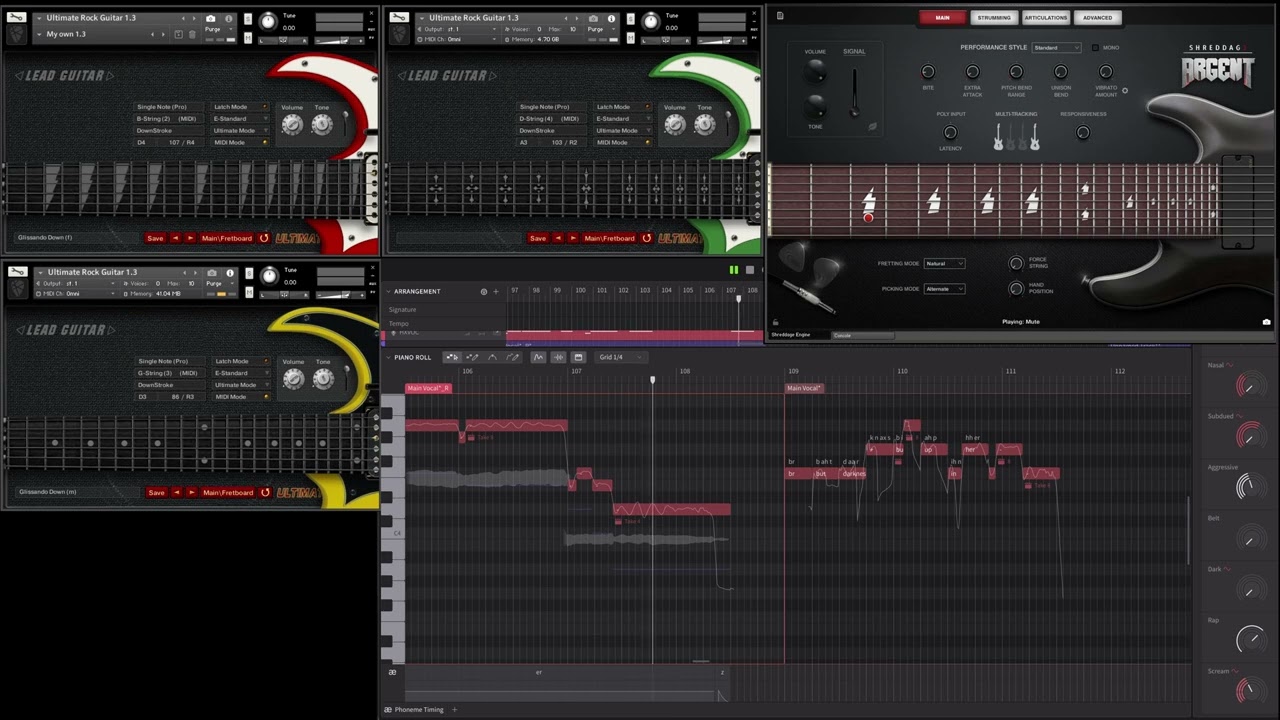Collapse the Arrangement section

click(x=388, y=291)
